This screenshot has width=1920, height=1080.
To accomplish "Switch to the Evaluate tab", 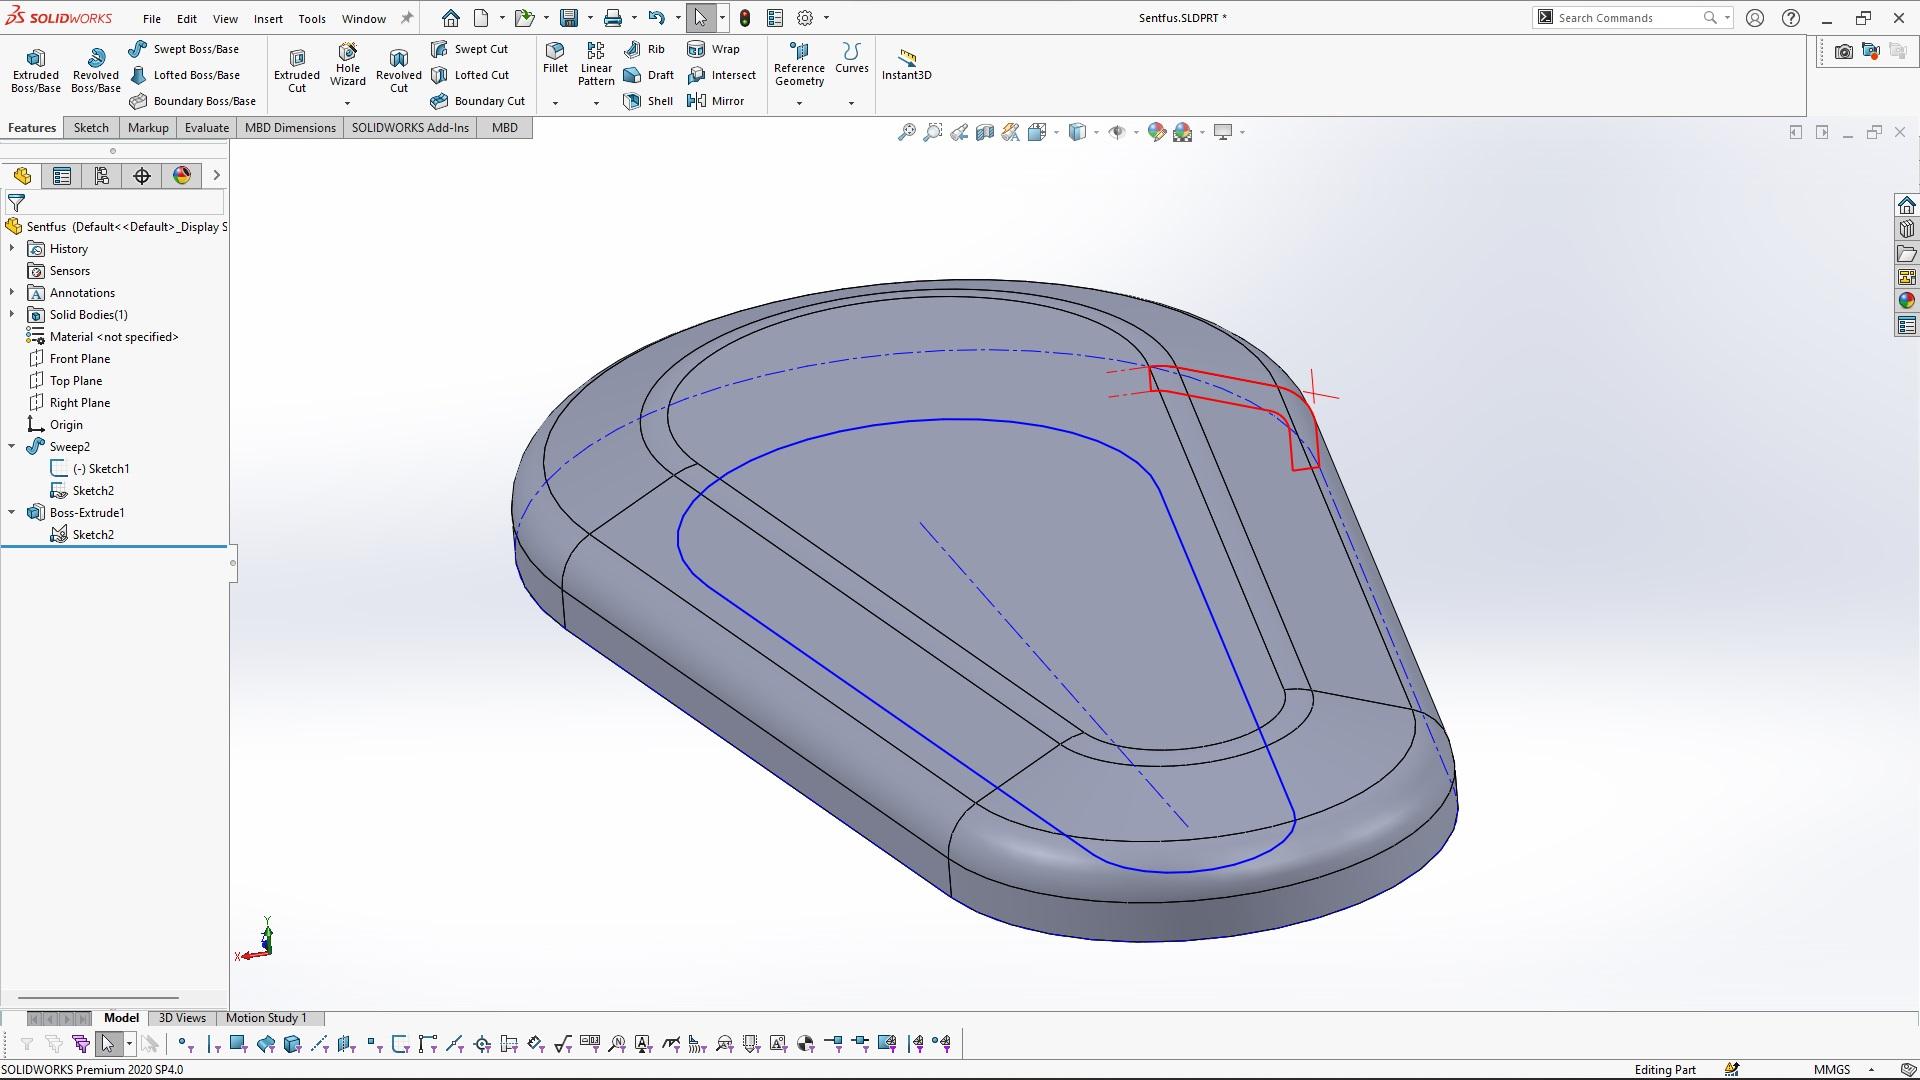I will [206, 128].
